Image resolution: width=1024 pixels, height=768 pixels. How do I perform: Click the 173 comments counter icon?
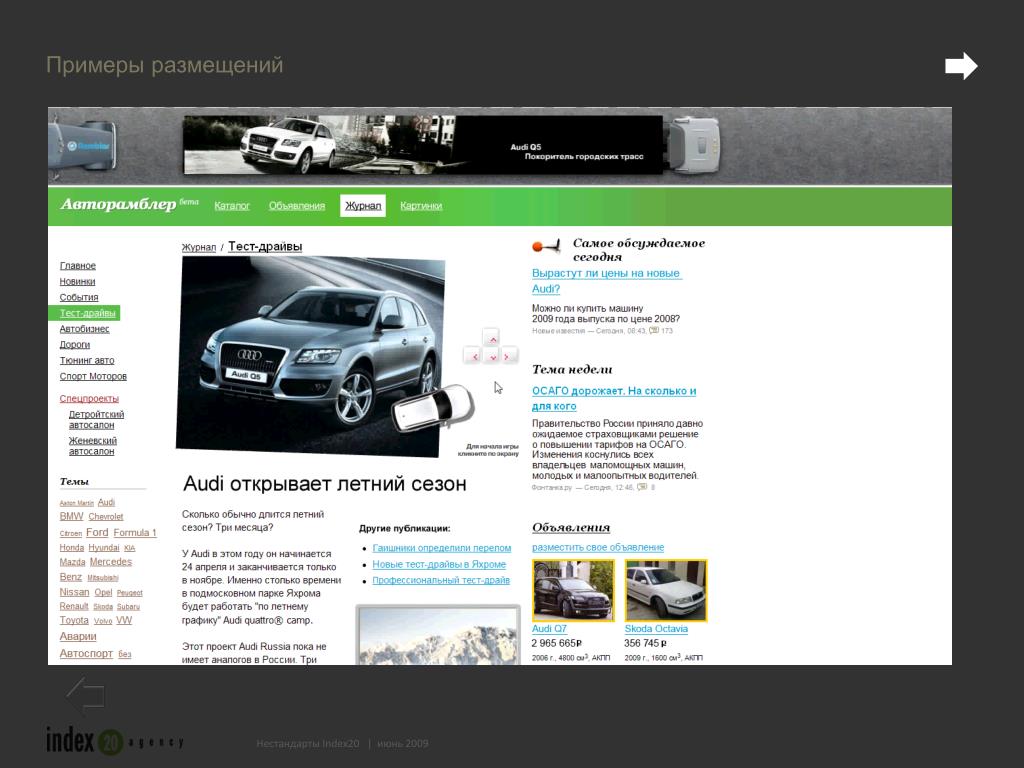click(x=654, y=330)
